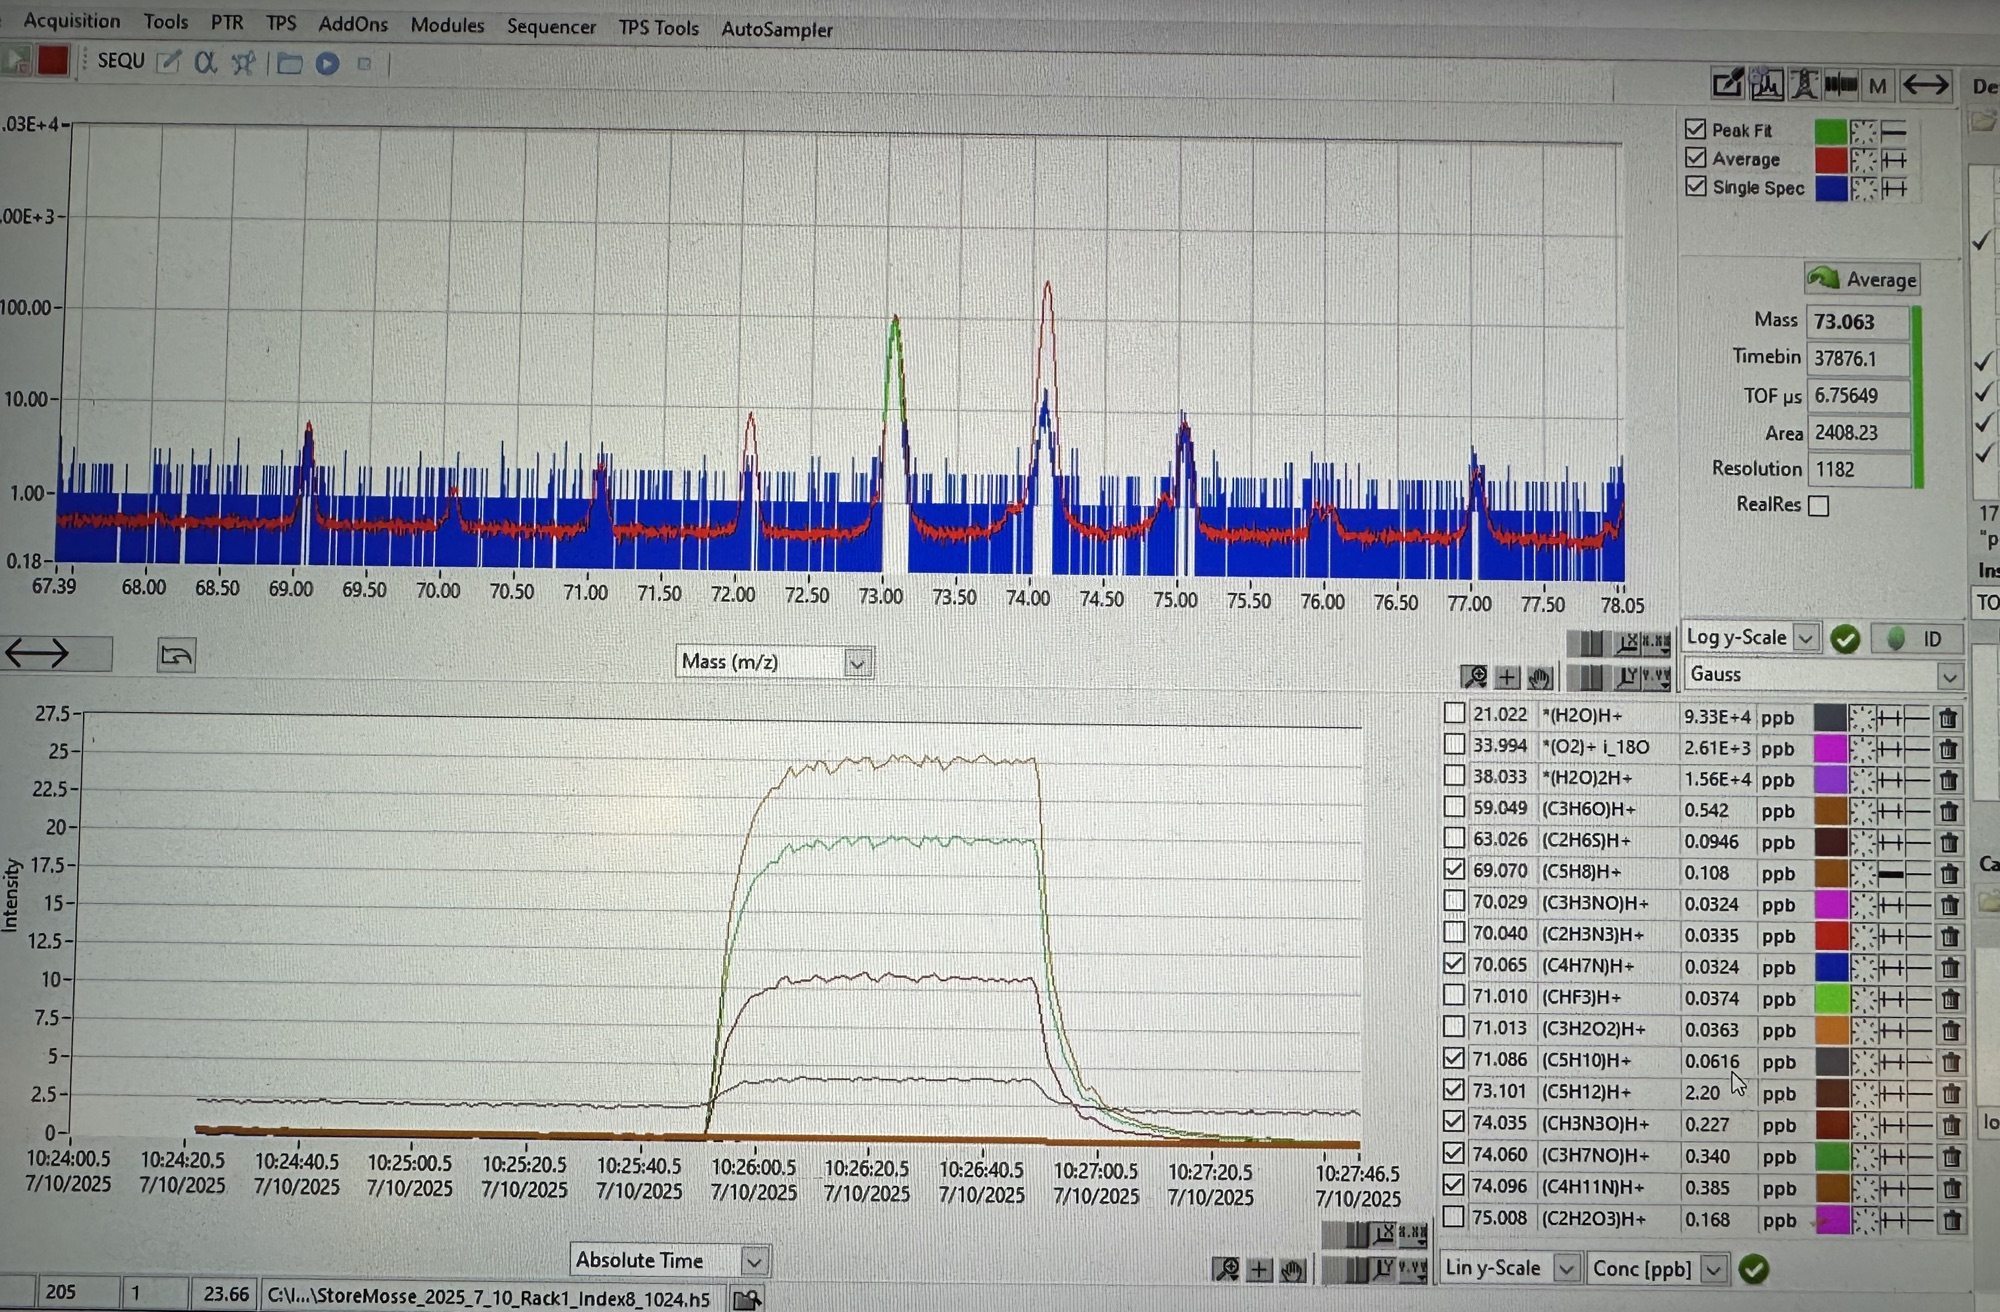Open the Absolute Time axis dropdown
Screen dimensions: 2000x1312
tap(755, 1261)
